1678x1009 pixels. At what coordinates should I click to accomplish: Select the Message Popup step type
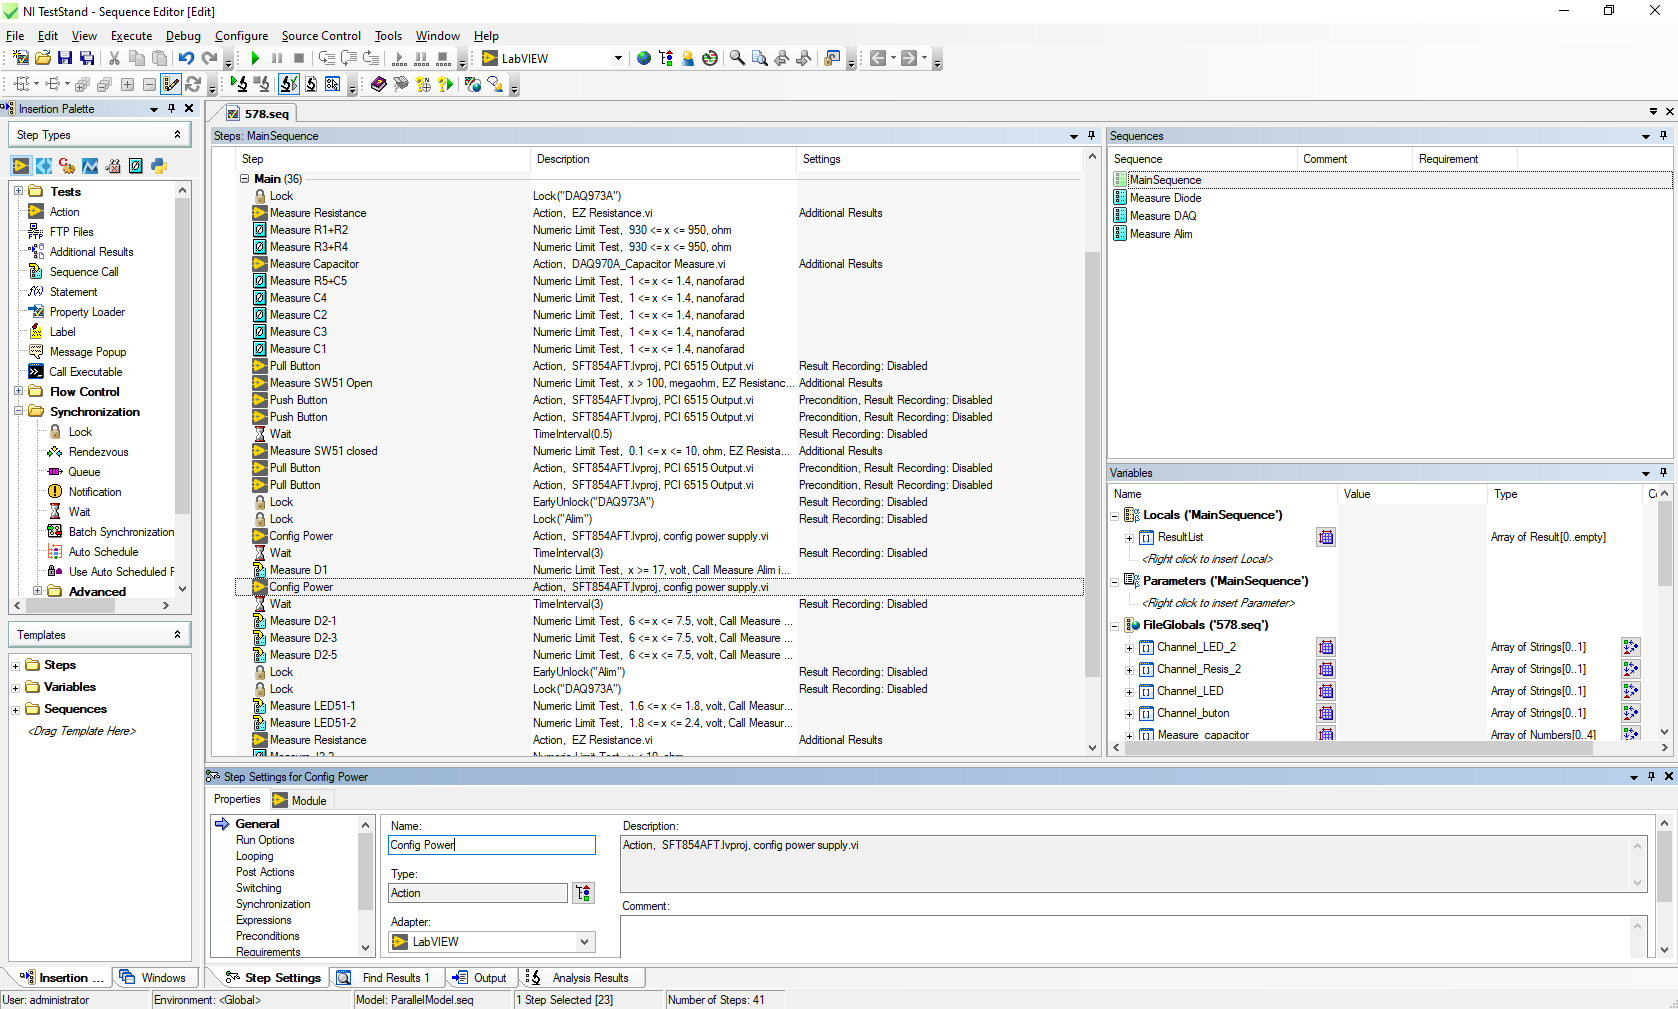coord(90,351)
